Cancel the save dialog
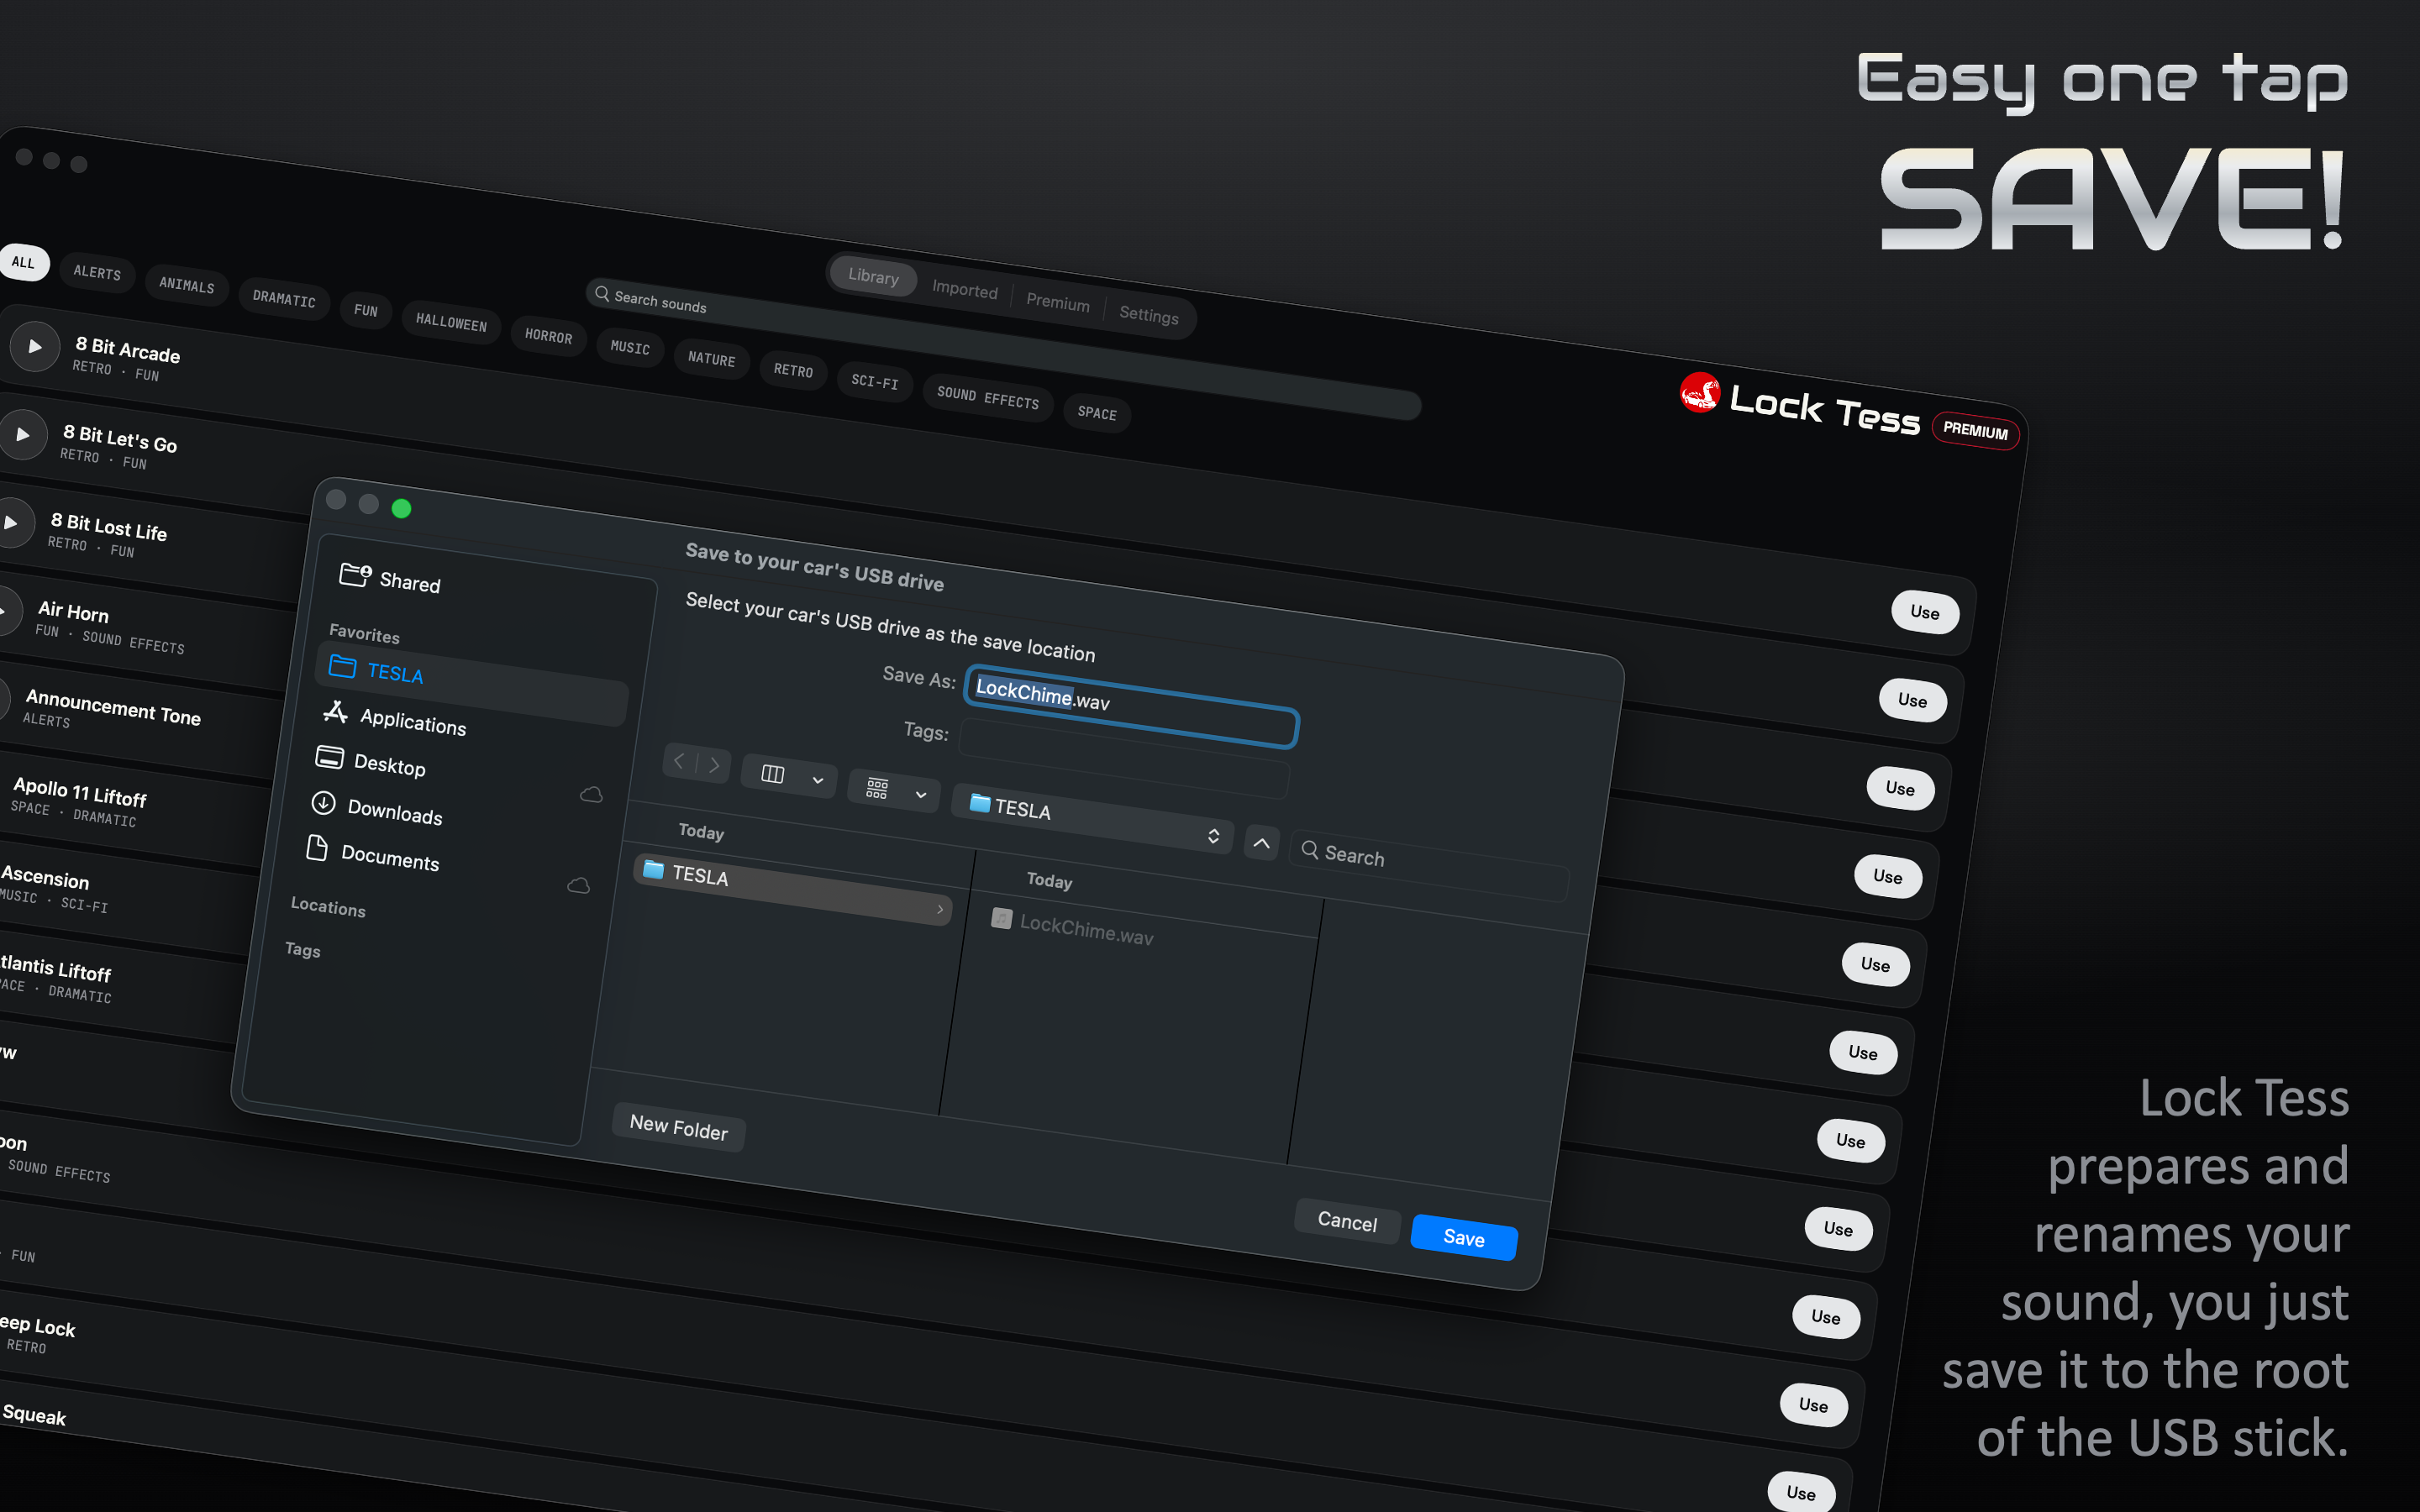This screenshot has width=2420, height=1512. pos(1347,1221)
